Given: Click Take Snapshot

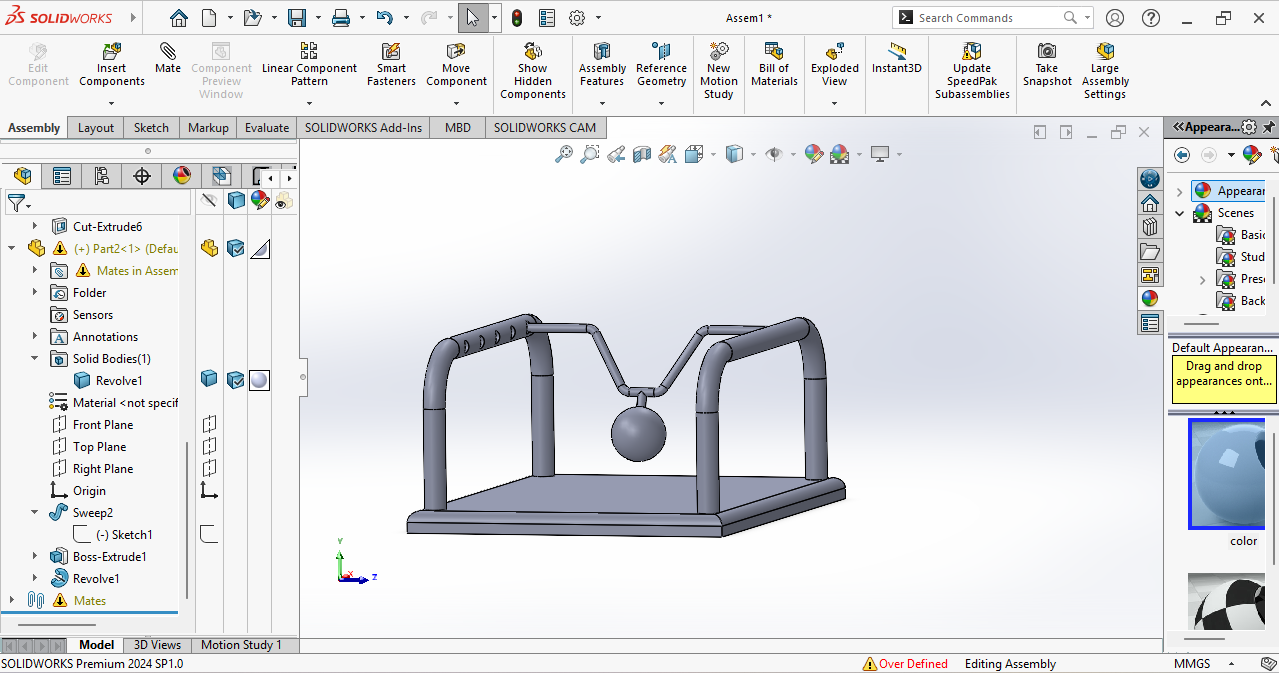Looking at the screenshot, I should click(x=1047, y=64).
